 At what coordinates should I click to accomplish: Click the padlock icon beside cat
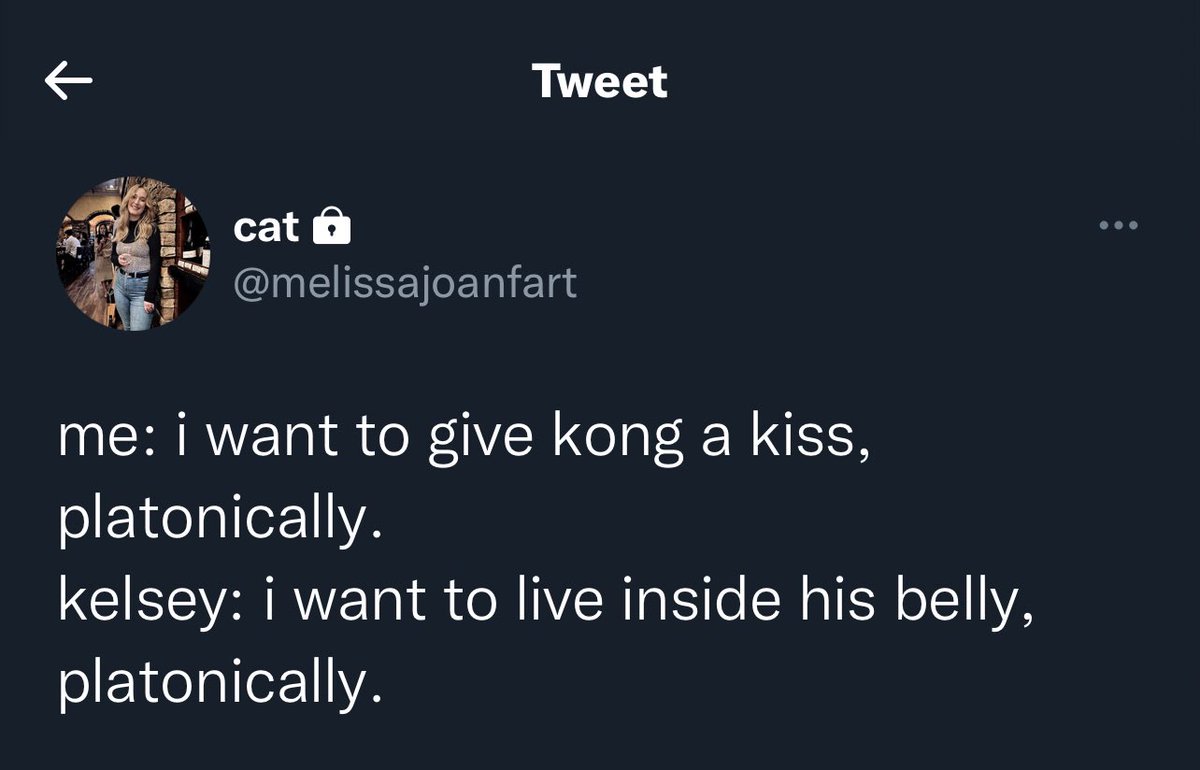coord(332,228)
